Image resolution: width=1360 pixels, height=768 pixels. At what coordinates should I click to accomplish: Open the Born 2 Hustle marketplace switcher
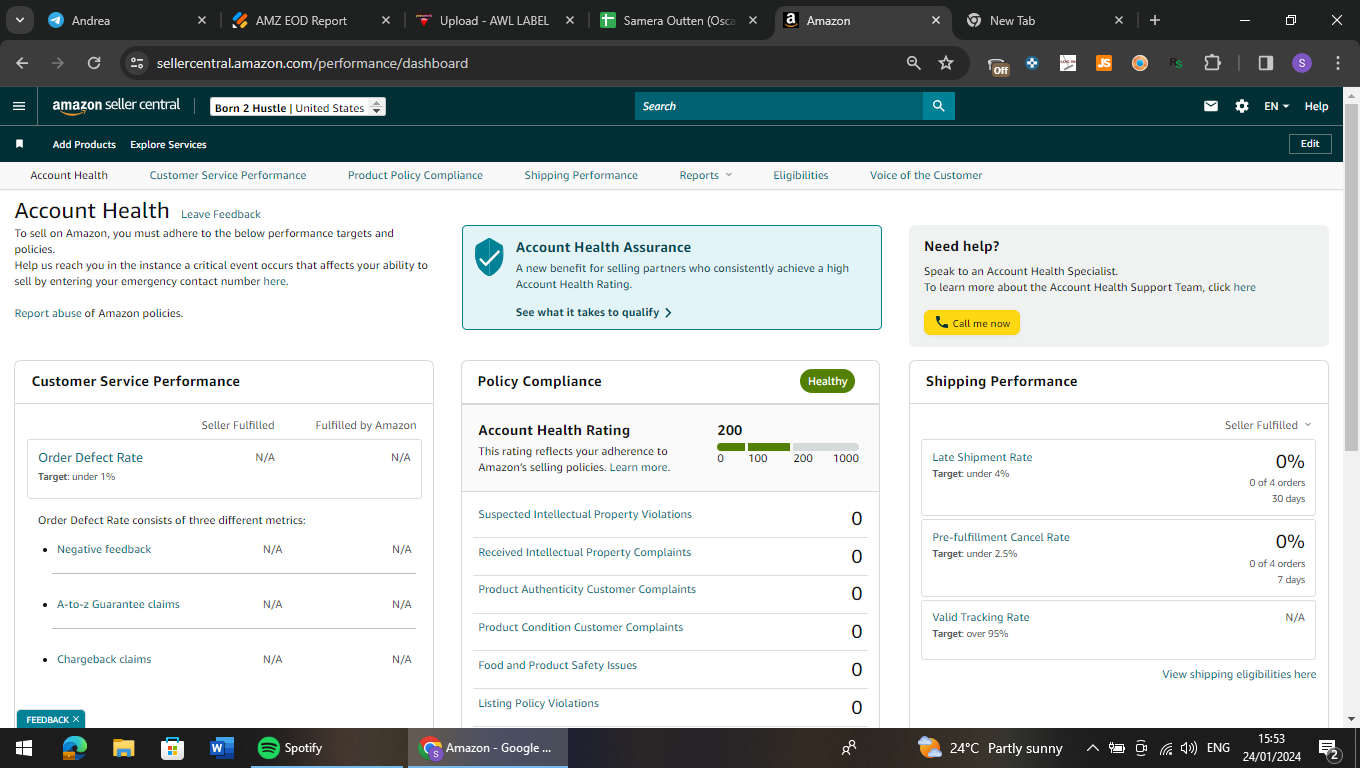click(298, 107)
